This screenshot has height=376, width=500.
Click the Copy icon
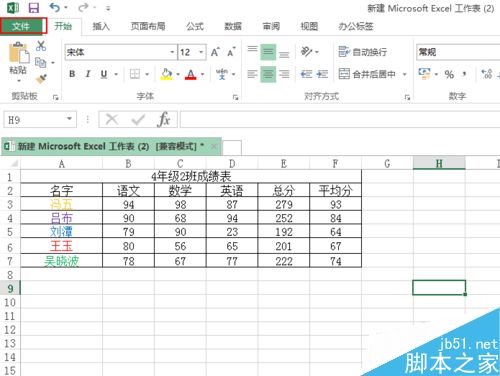(x=41, y=62)
